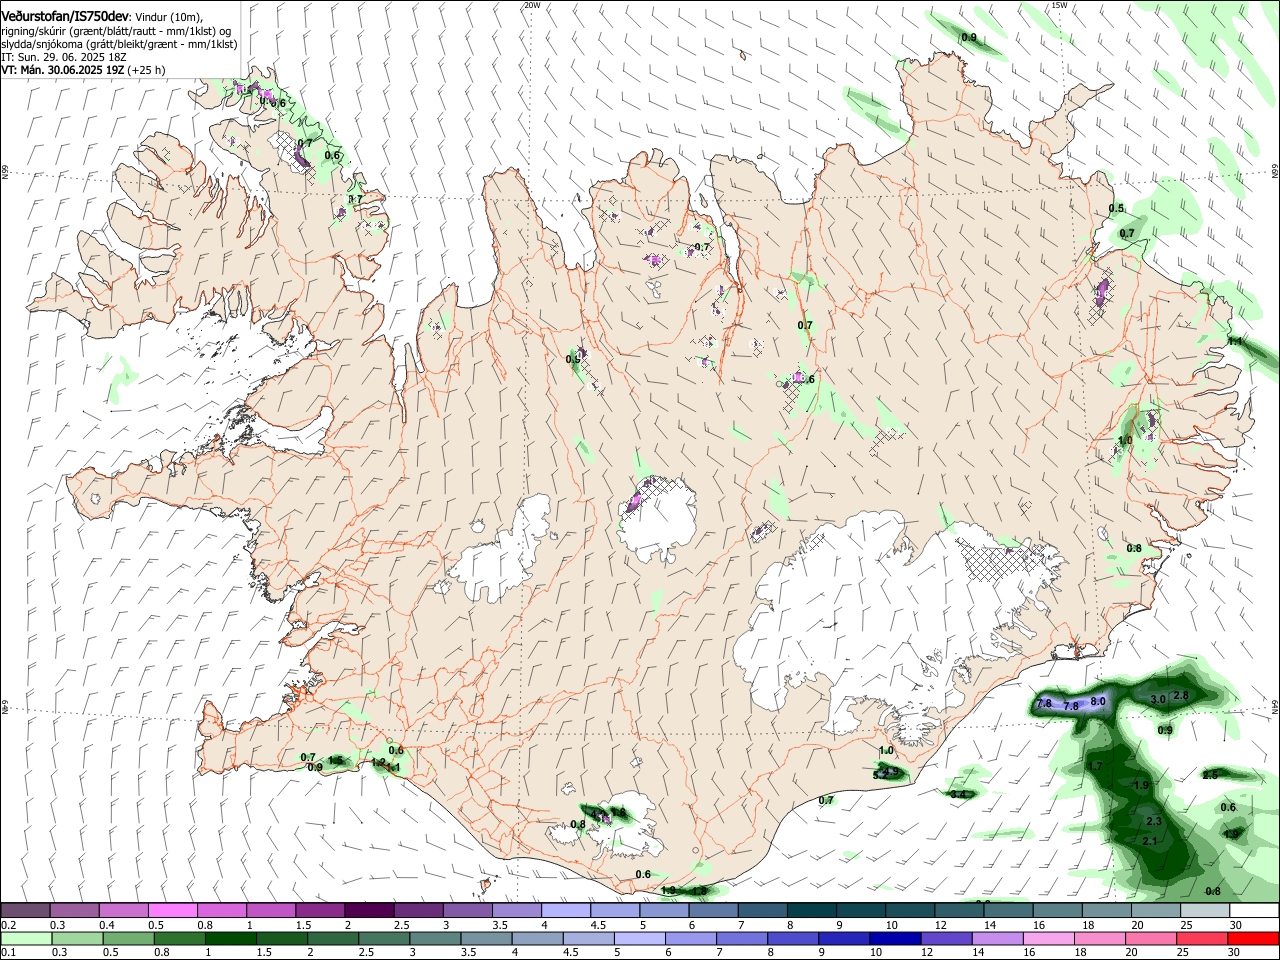
Task: Click the 0.1 legend value
Action: tap(9, 953)
